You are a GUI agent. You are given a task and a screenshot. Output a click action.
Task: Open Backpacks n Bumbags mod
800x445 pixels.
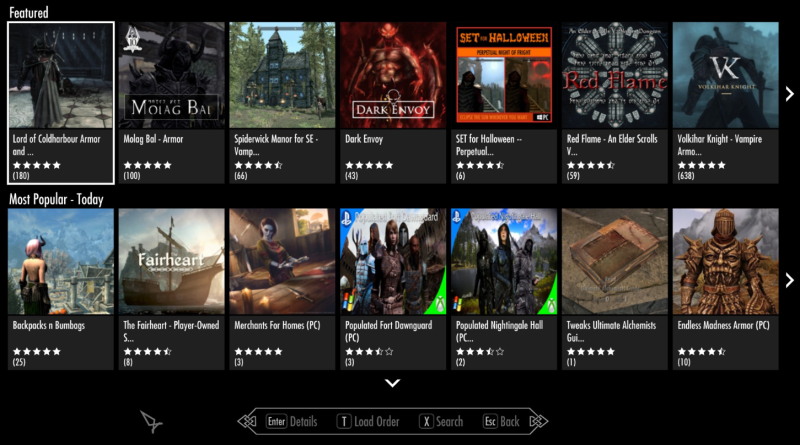(x=61, y=289)
